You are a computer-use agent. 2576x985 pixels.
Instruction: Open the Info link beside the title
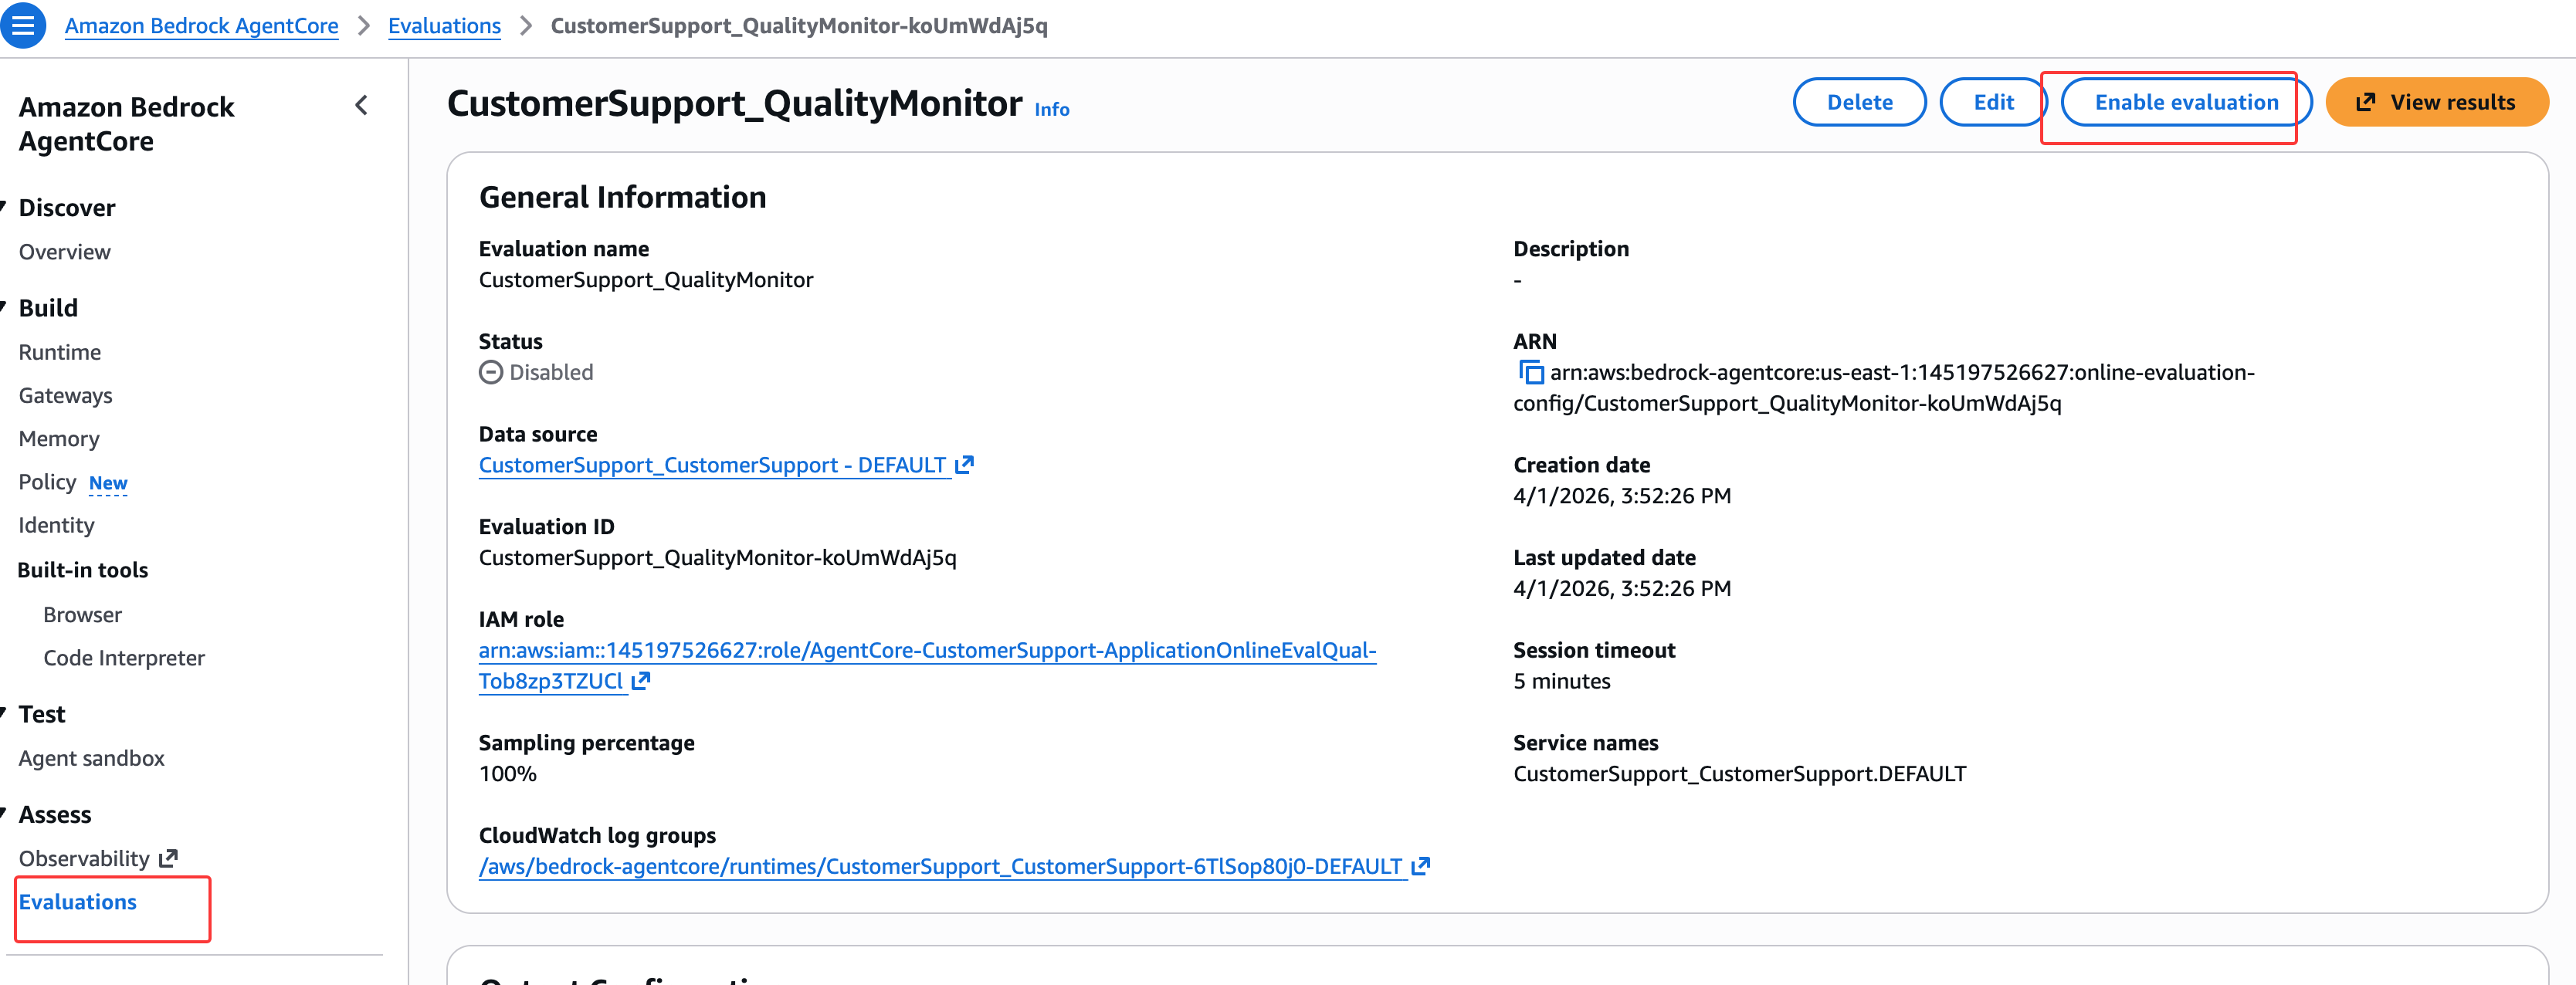(x=1051, y=110)
